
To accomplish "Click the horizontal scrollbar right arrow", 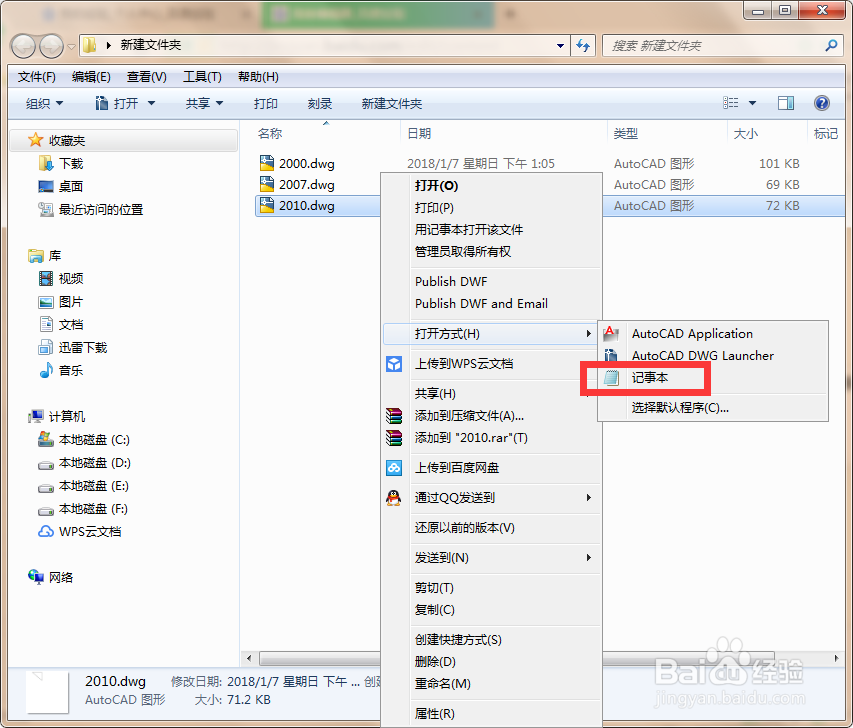I will pyautogui.click(x=836, y=658).
